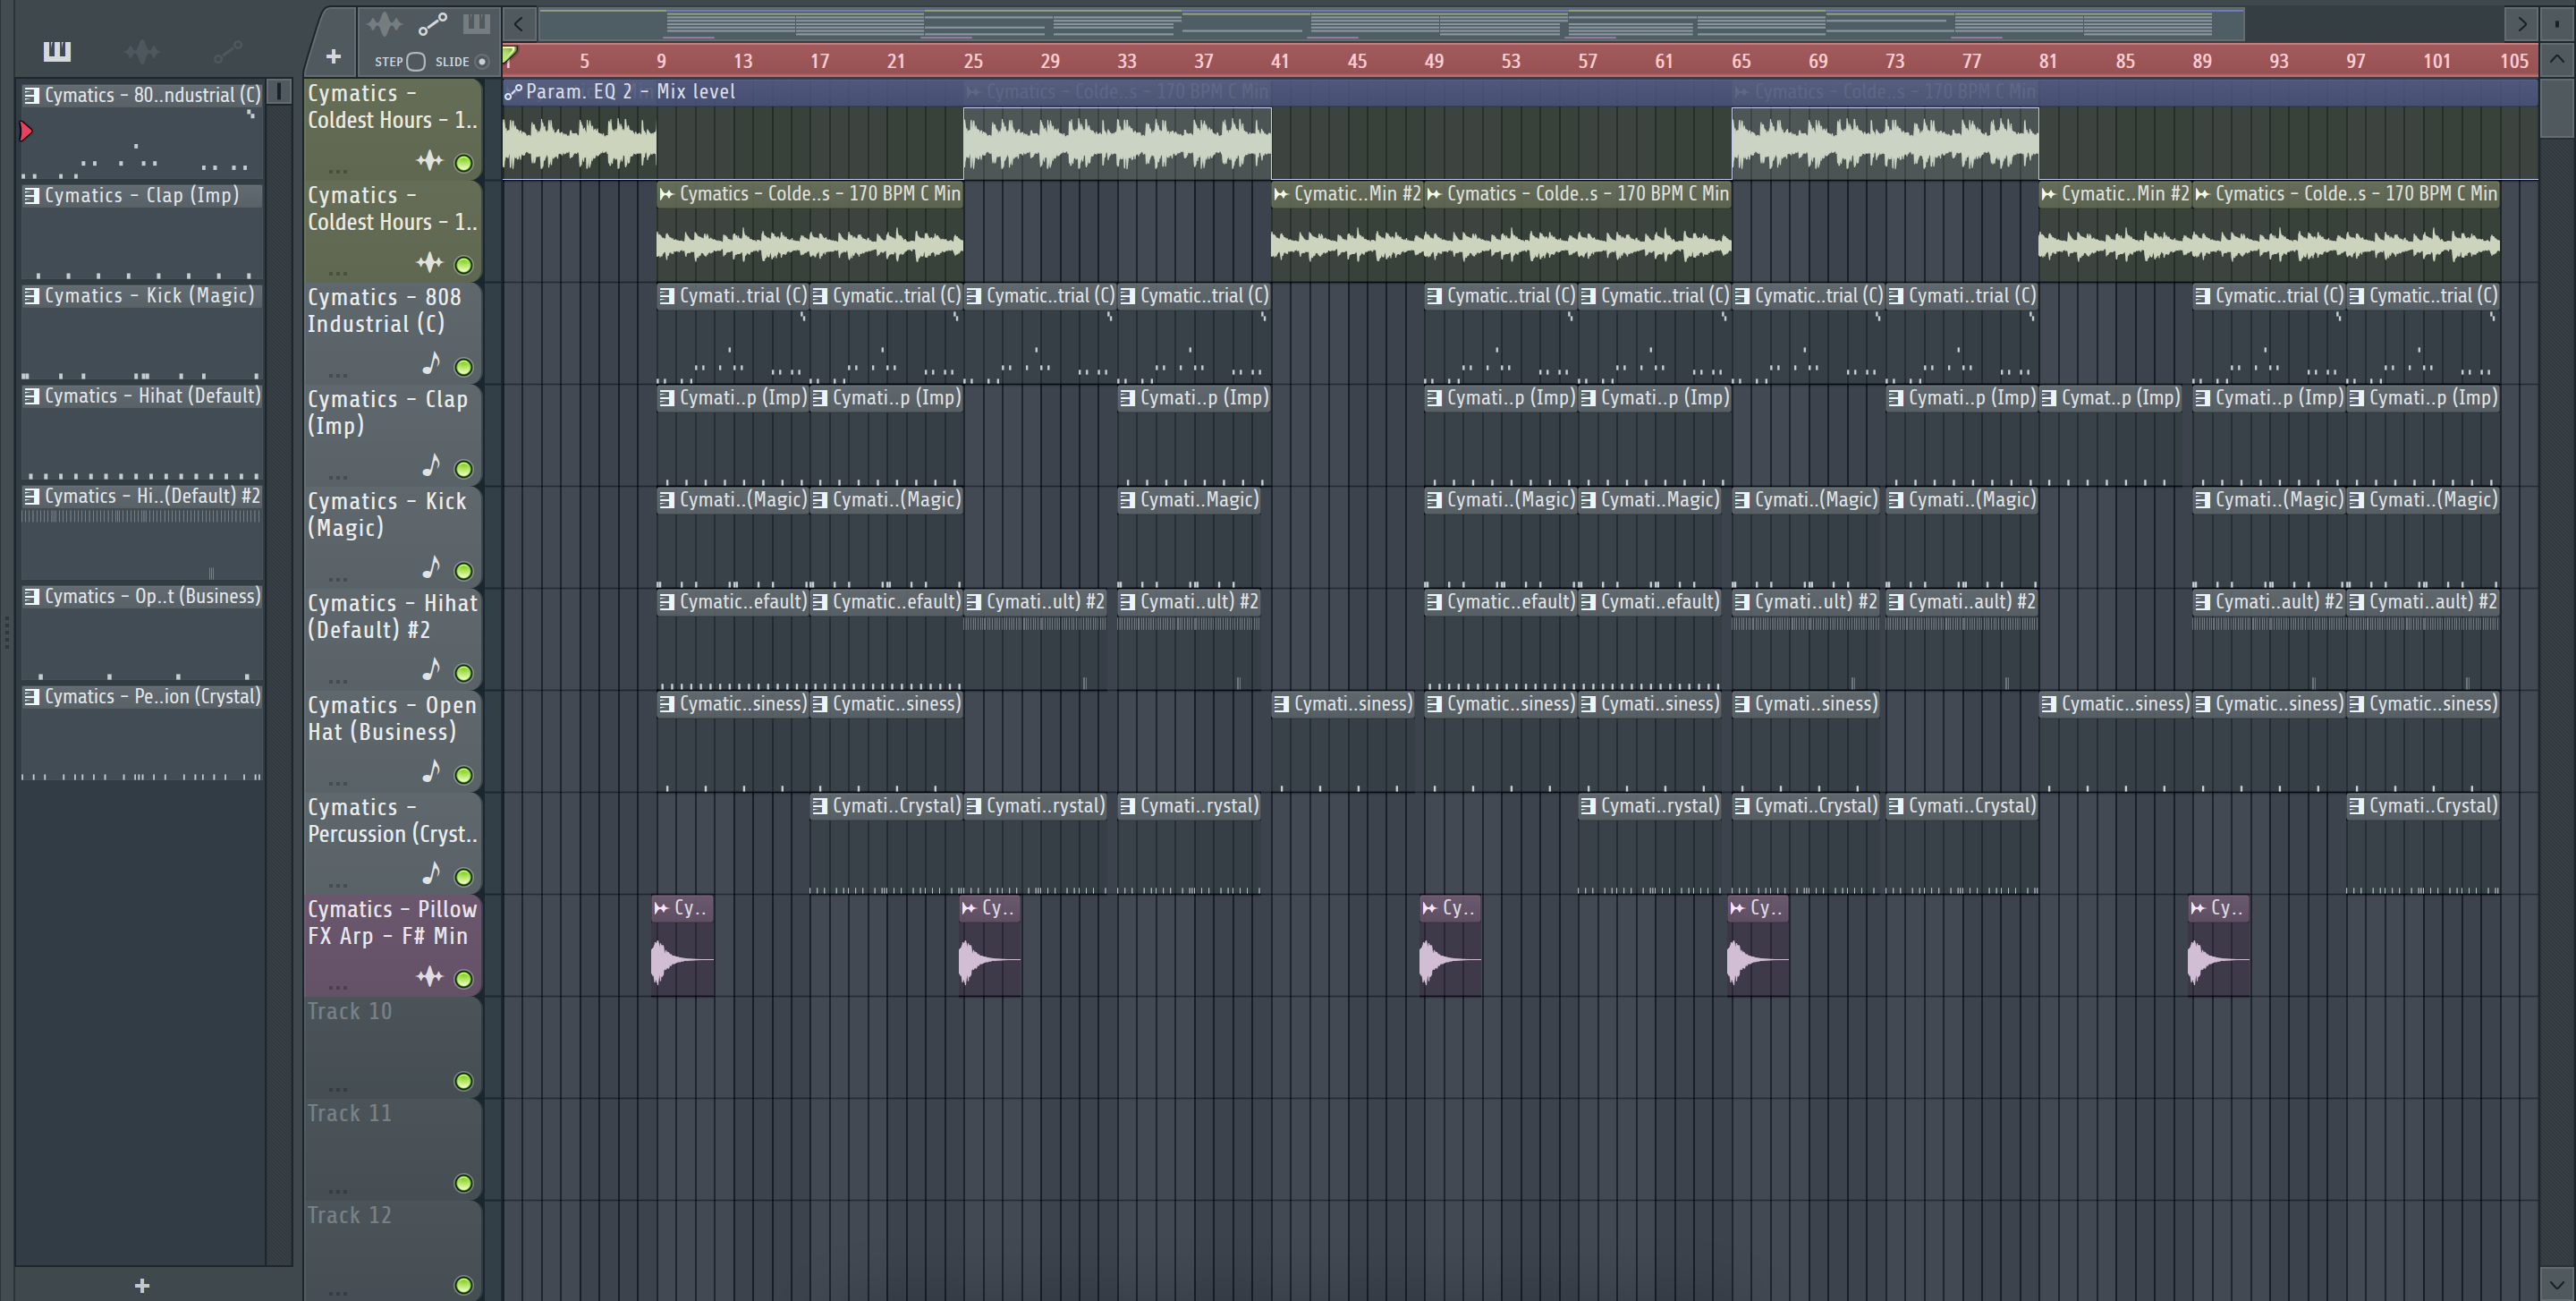Mute the Hihat (Default) #2 track

464,673
